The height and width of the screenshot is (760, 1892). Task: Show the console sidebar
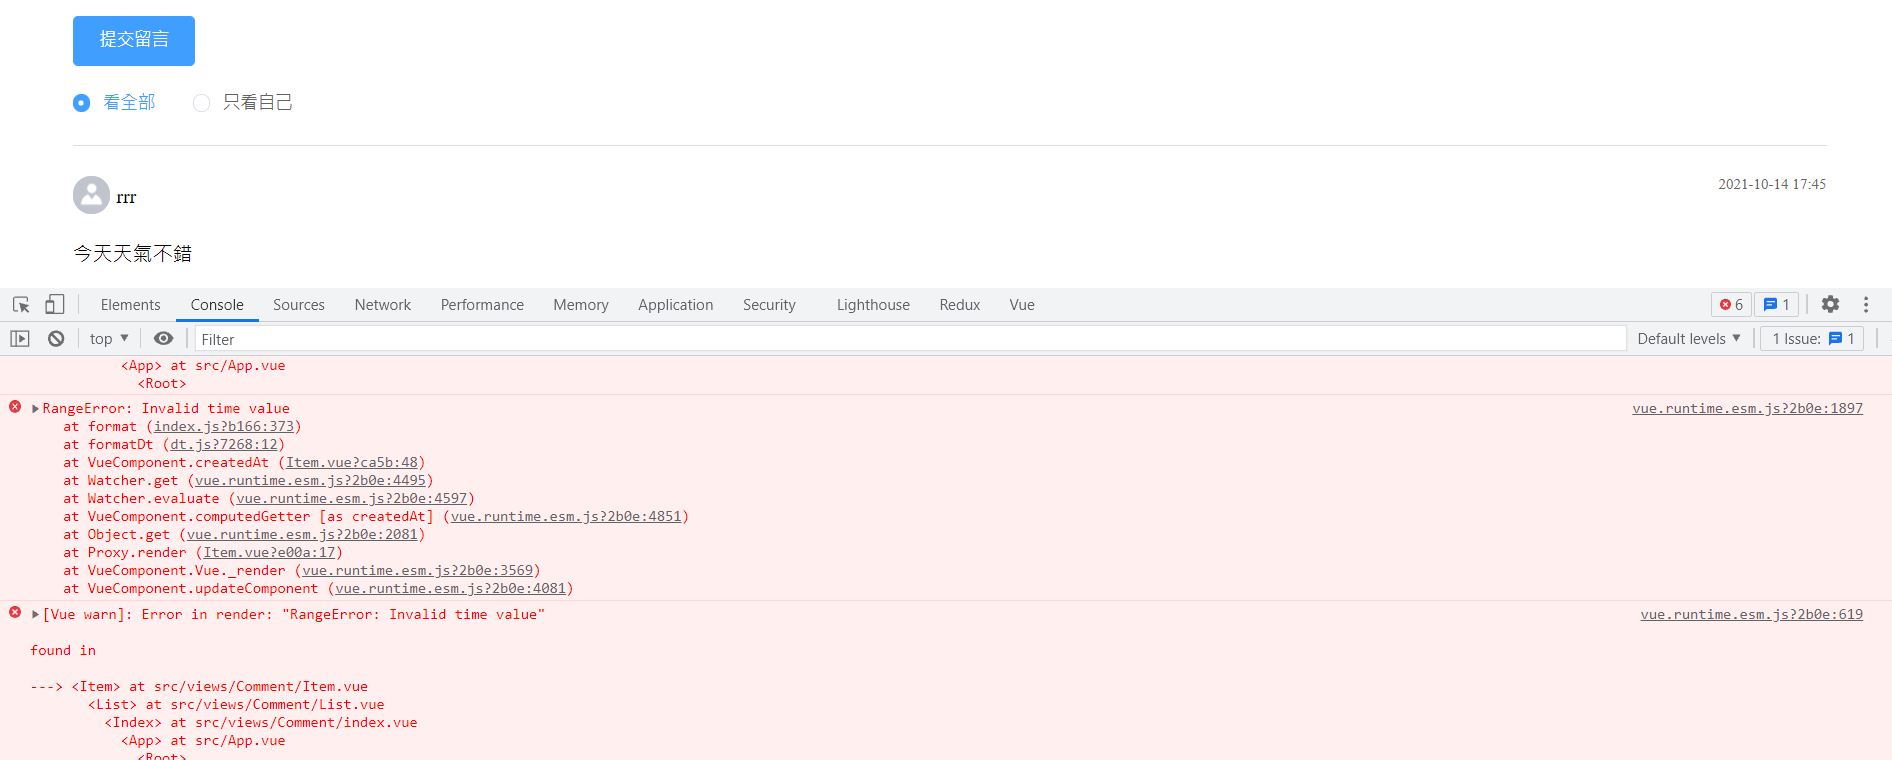click(x=20, y=339)
